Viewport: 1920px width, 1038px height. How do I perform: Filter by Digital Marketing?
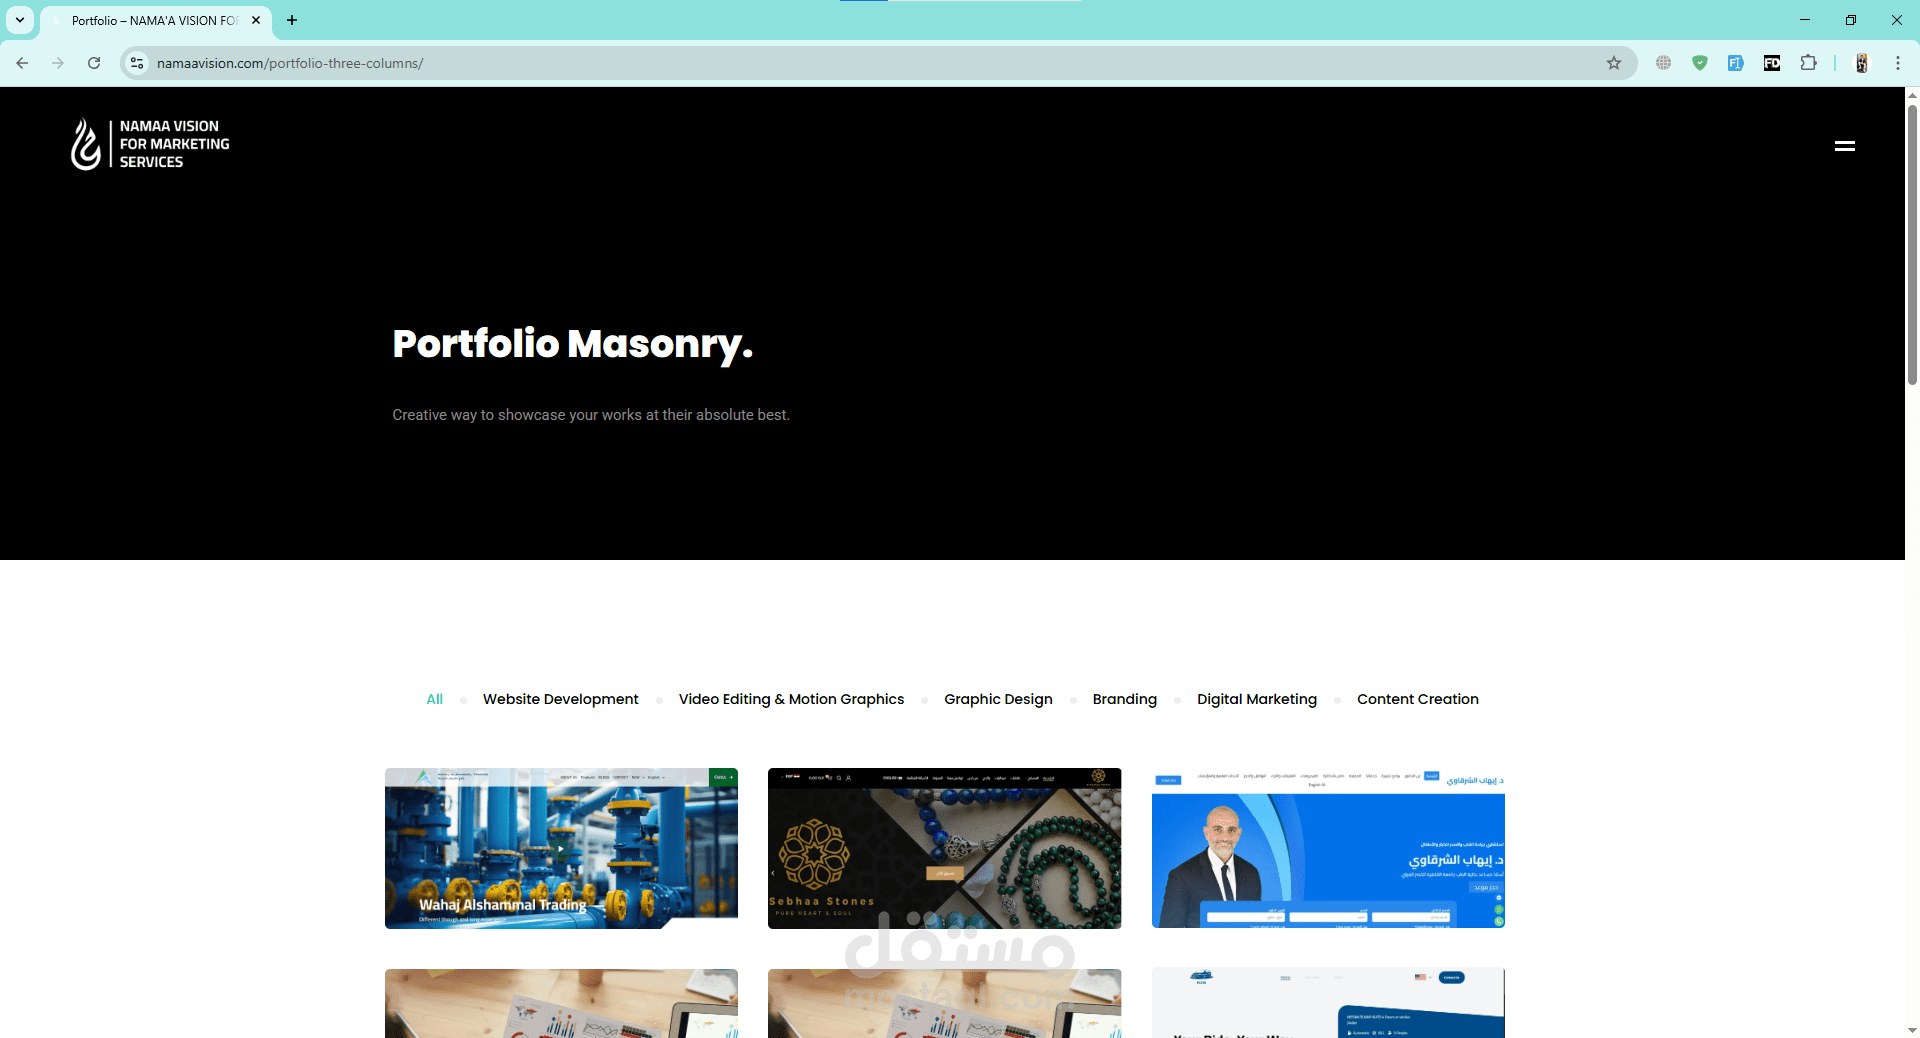[1257, 699]
